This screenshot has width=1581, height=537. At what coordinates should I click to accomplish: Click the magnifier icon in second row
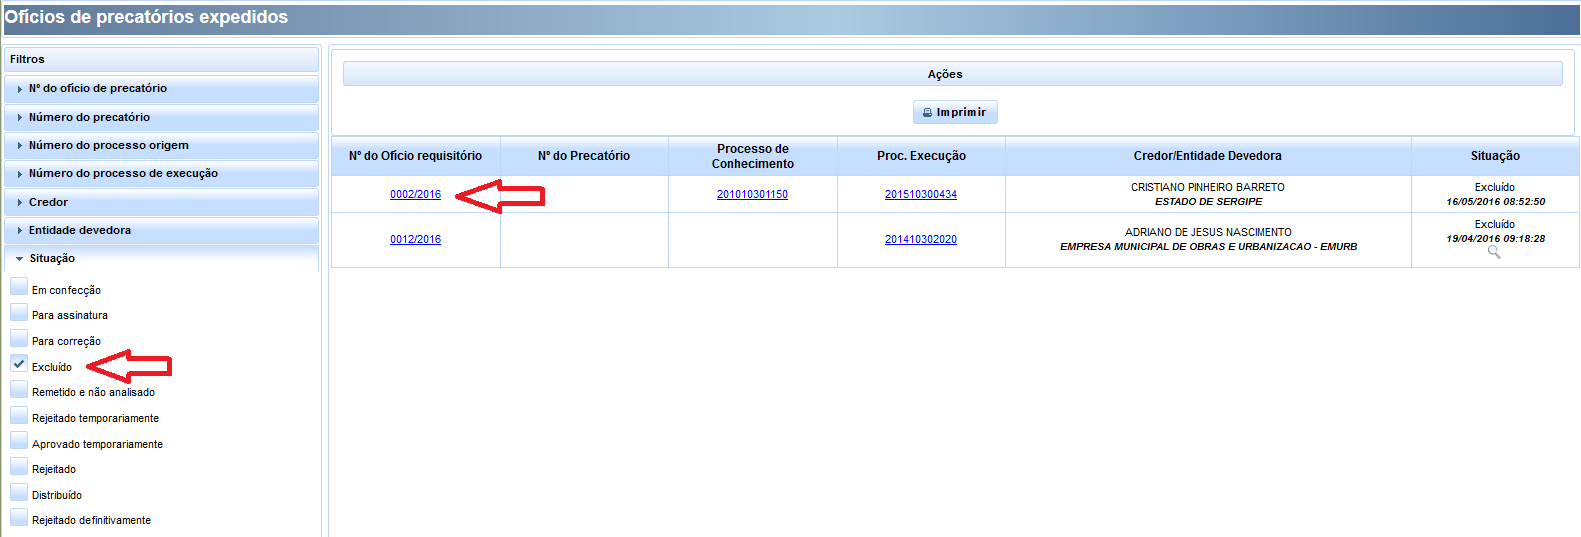click(1493, 253)
